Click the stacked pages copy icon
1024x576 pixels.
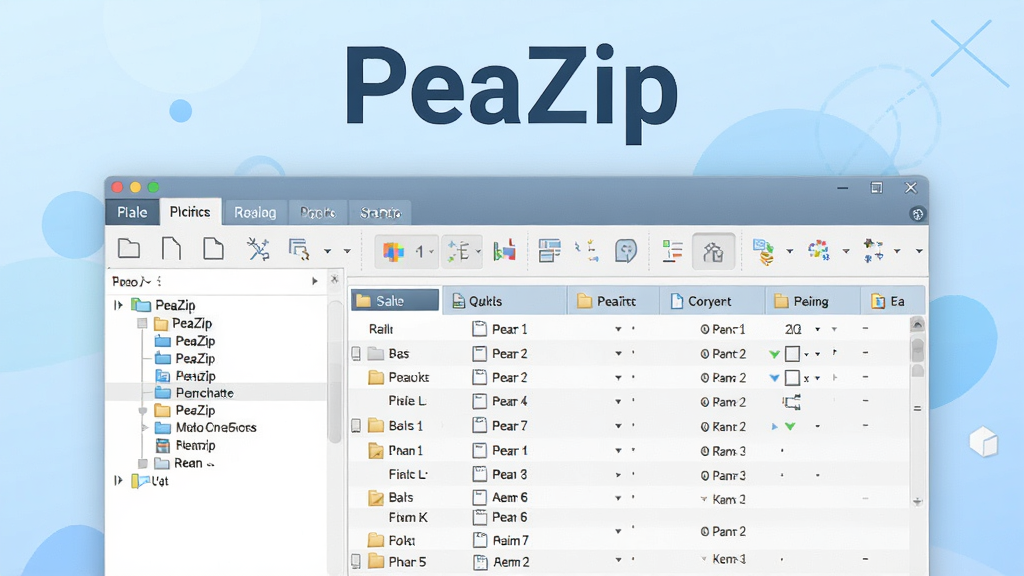[299, 249]
